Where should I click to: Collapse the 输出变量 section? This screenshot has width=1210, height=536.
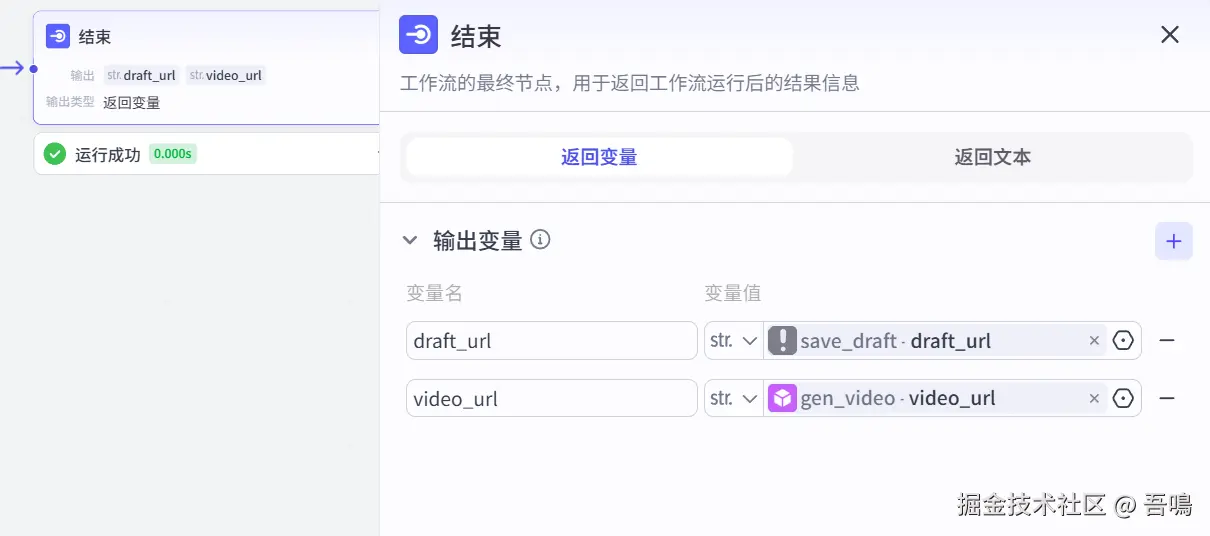[x=409, y=241]
